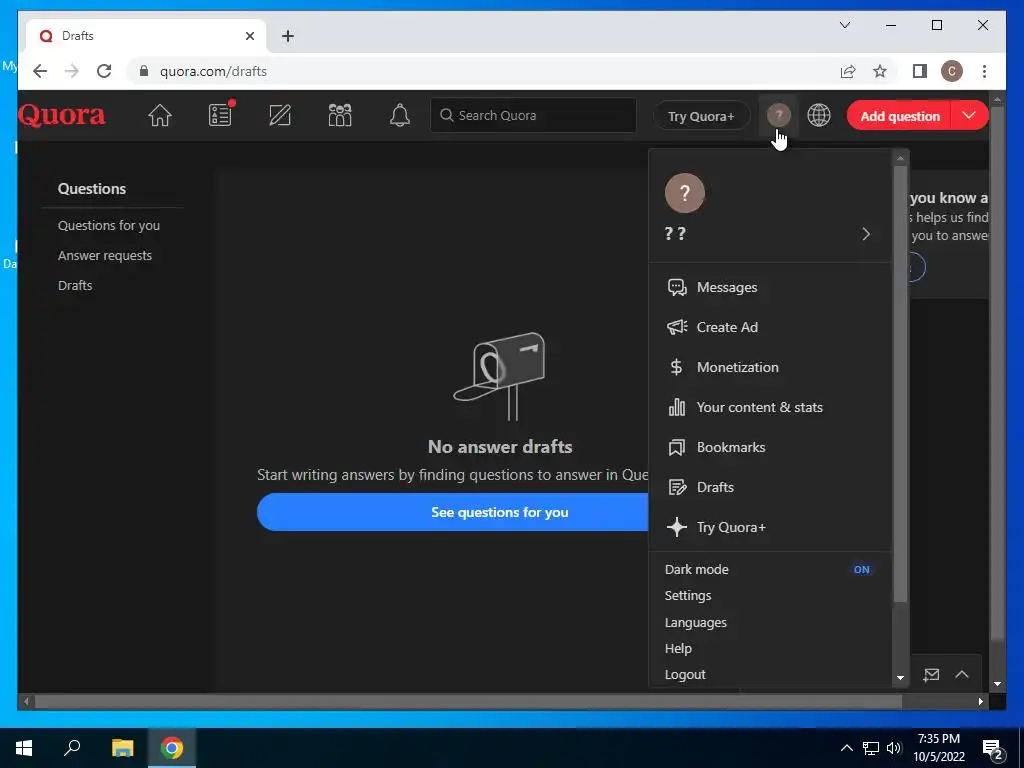Open Bookmarks from profile menu
1024x768 pixels.
771,447
